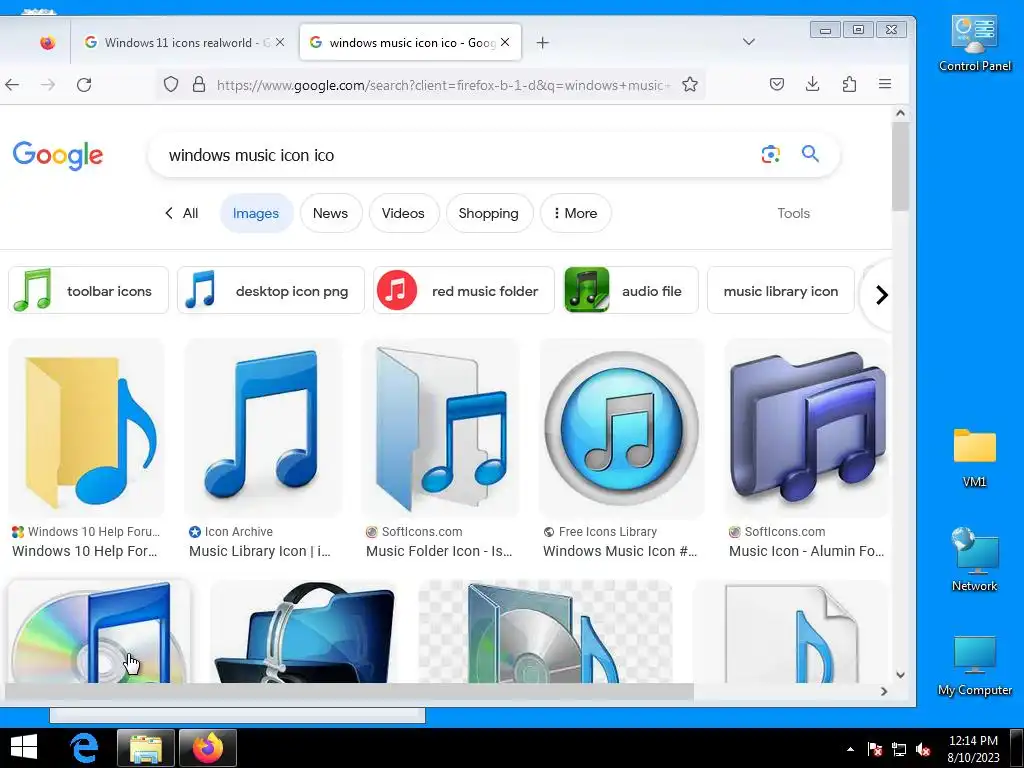Image resolution: width=1024 pixels, height=768 pixels.
Task: Close the windows music icon ico tab
Action: pos(505,42)
